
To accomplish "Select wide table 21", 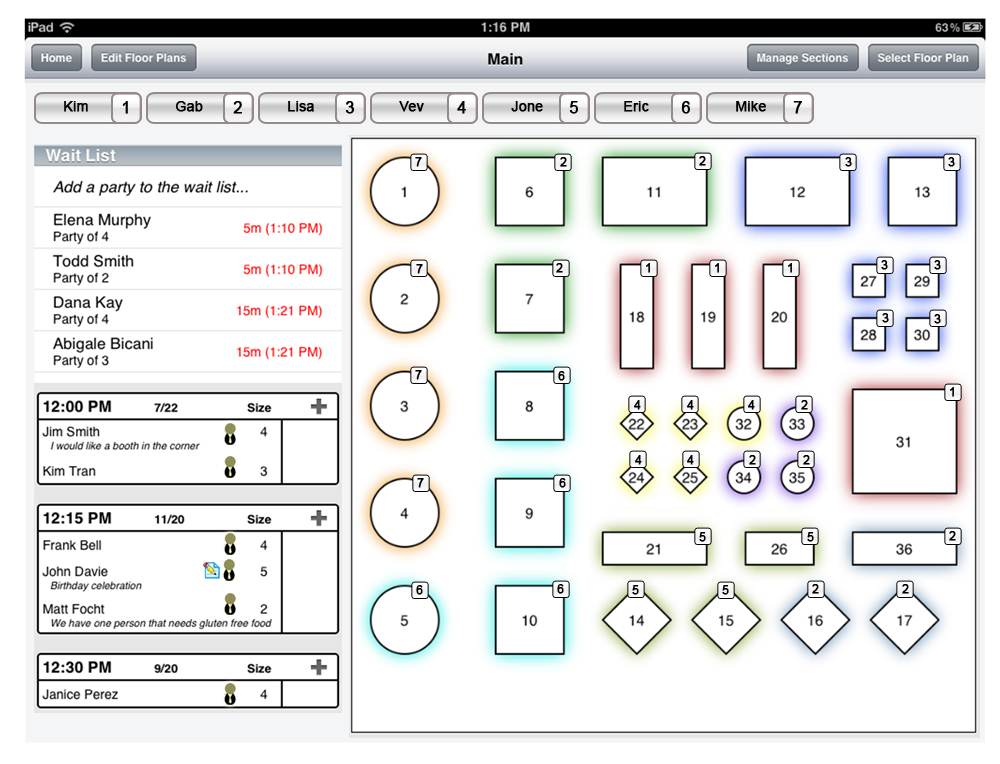I will [x=654, y=548].
